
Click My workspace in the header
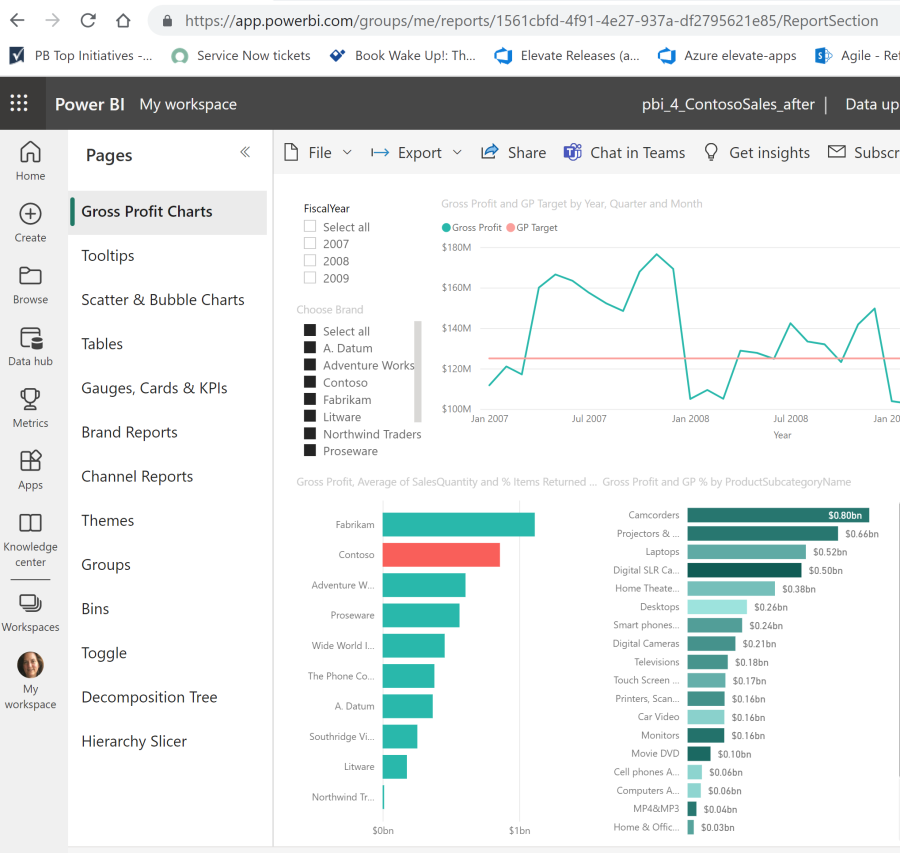pyautogui.click(x=188, y=104)
